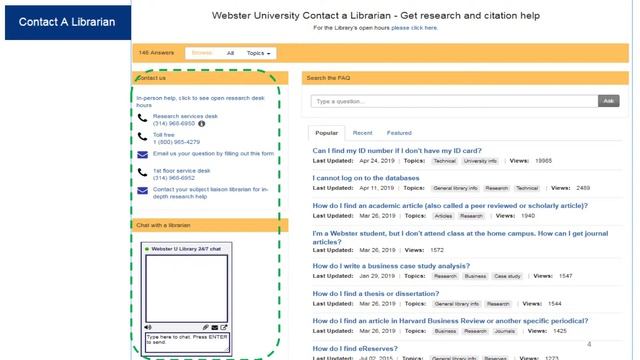Screen dimensions: 640x360
Task: Click the phone icon beside 1st floor service desk
Action: (x=142, y=172)
